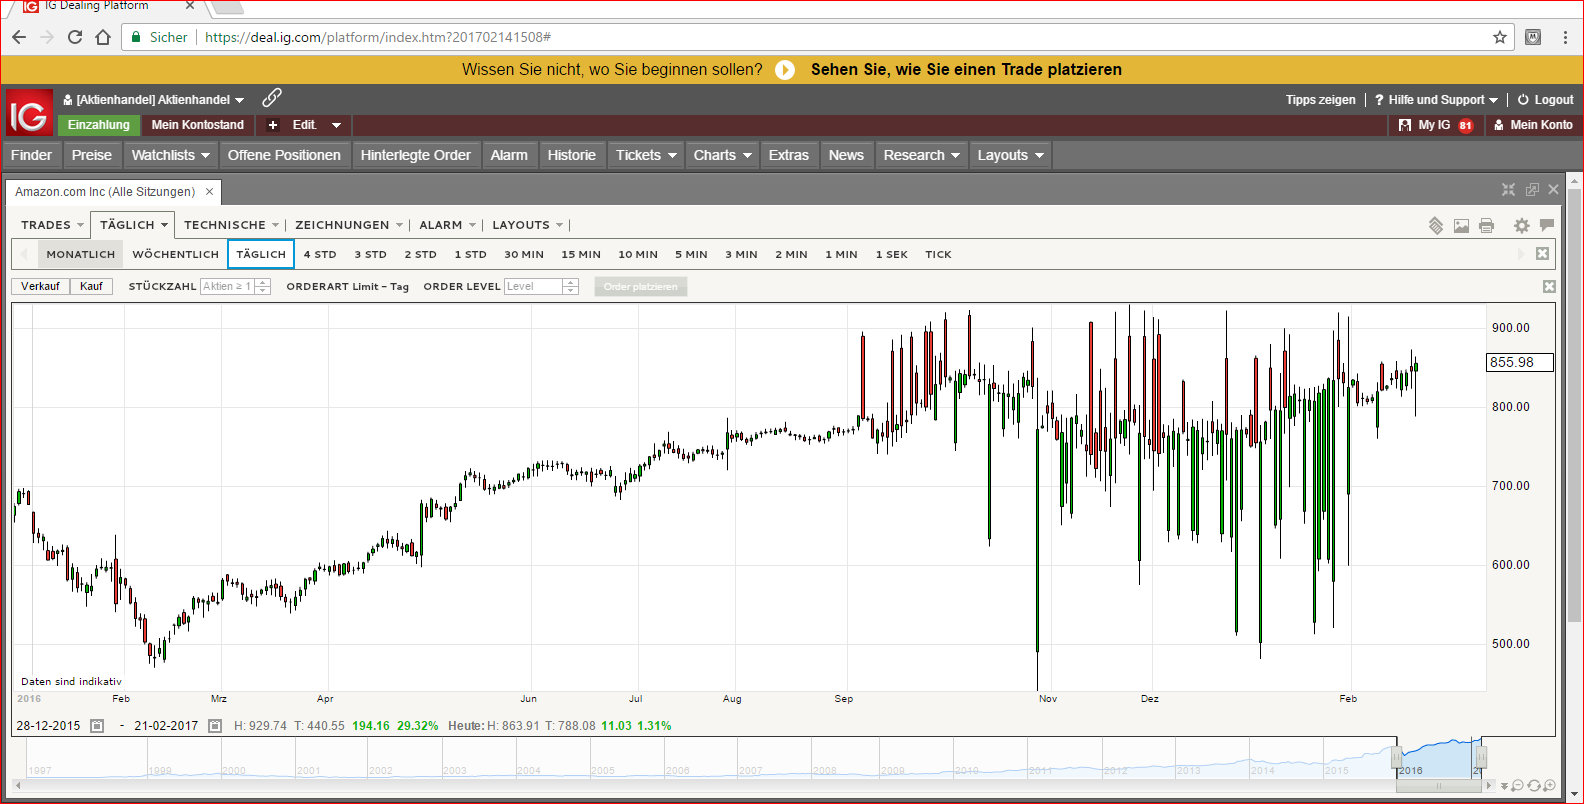Open start date calendar picker
The height and width of the screenshot is (804, 1584).
[97, 726]
